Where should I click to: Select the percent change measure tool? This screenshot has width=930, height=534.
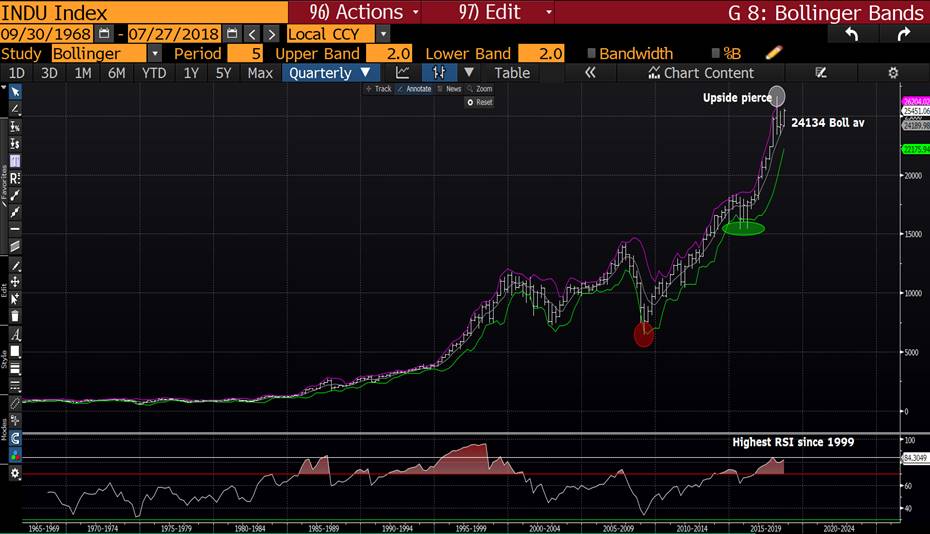tap(15, 126)
